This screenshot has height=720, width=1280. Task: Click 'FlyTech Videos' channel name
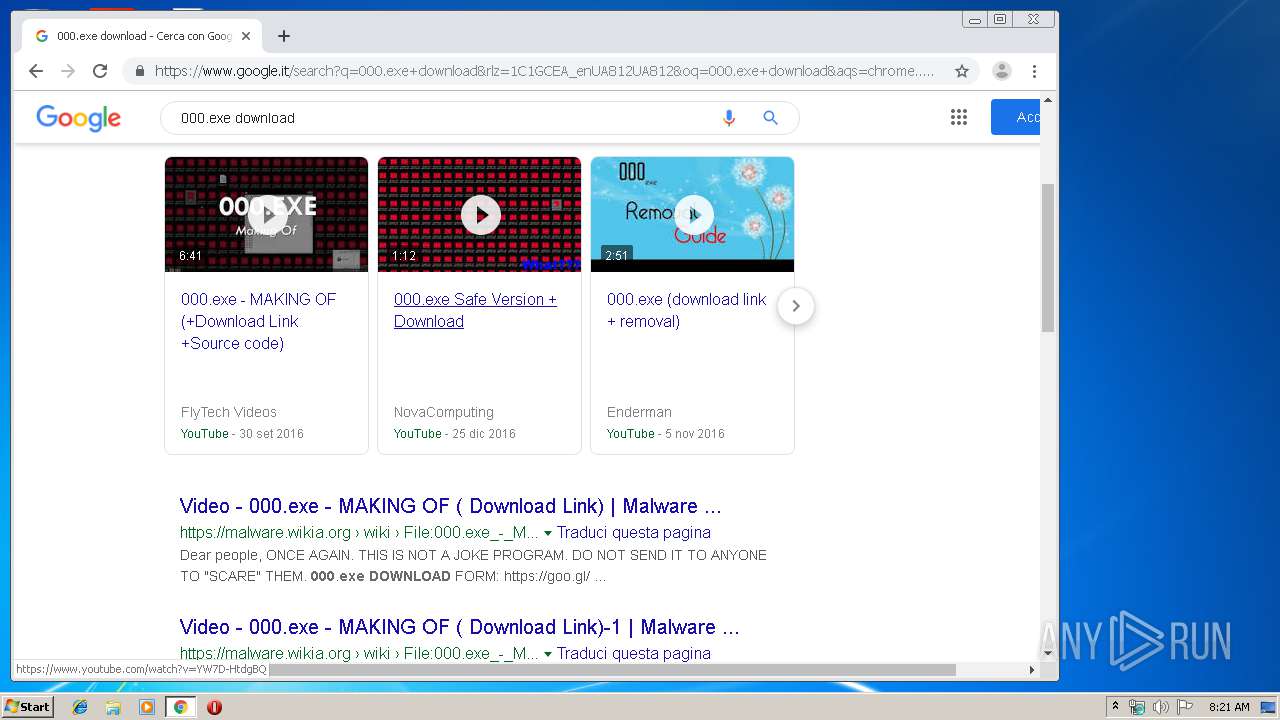click(229, 412)
